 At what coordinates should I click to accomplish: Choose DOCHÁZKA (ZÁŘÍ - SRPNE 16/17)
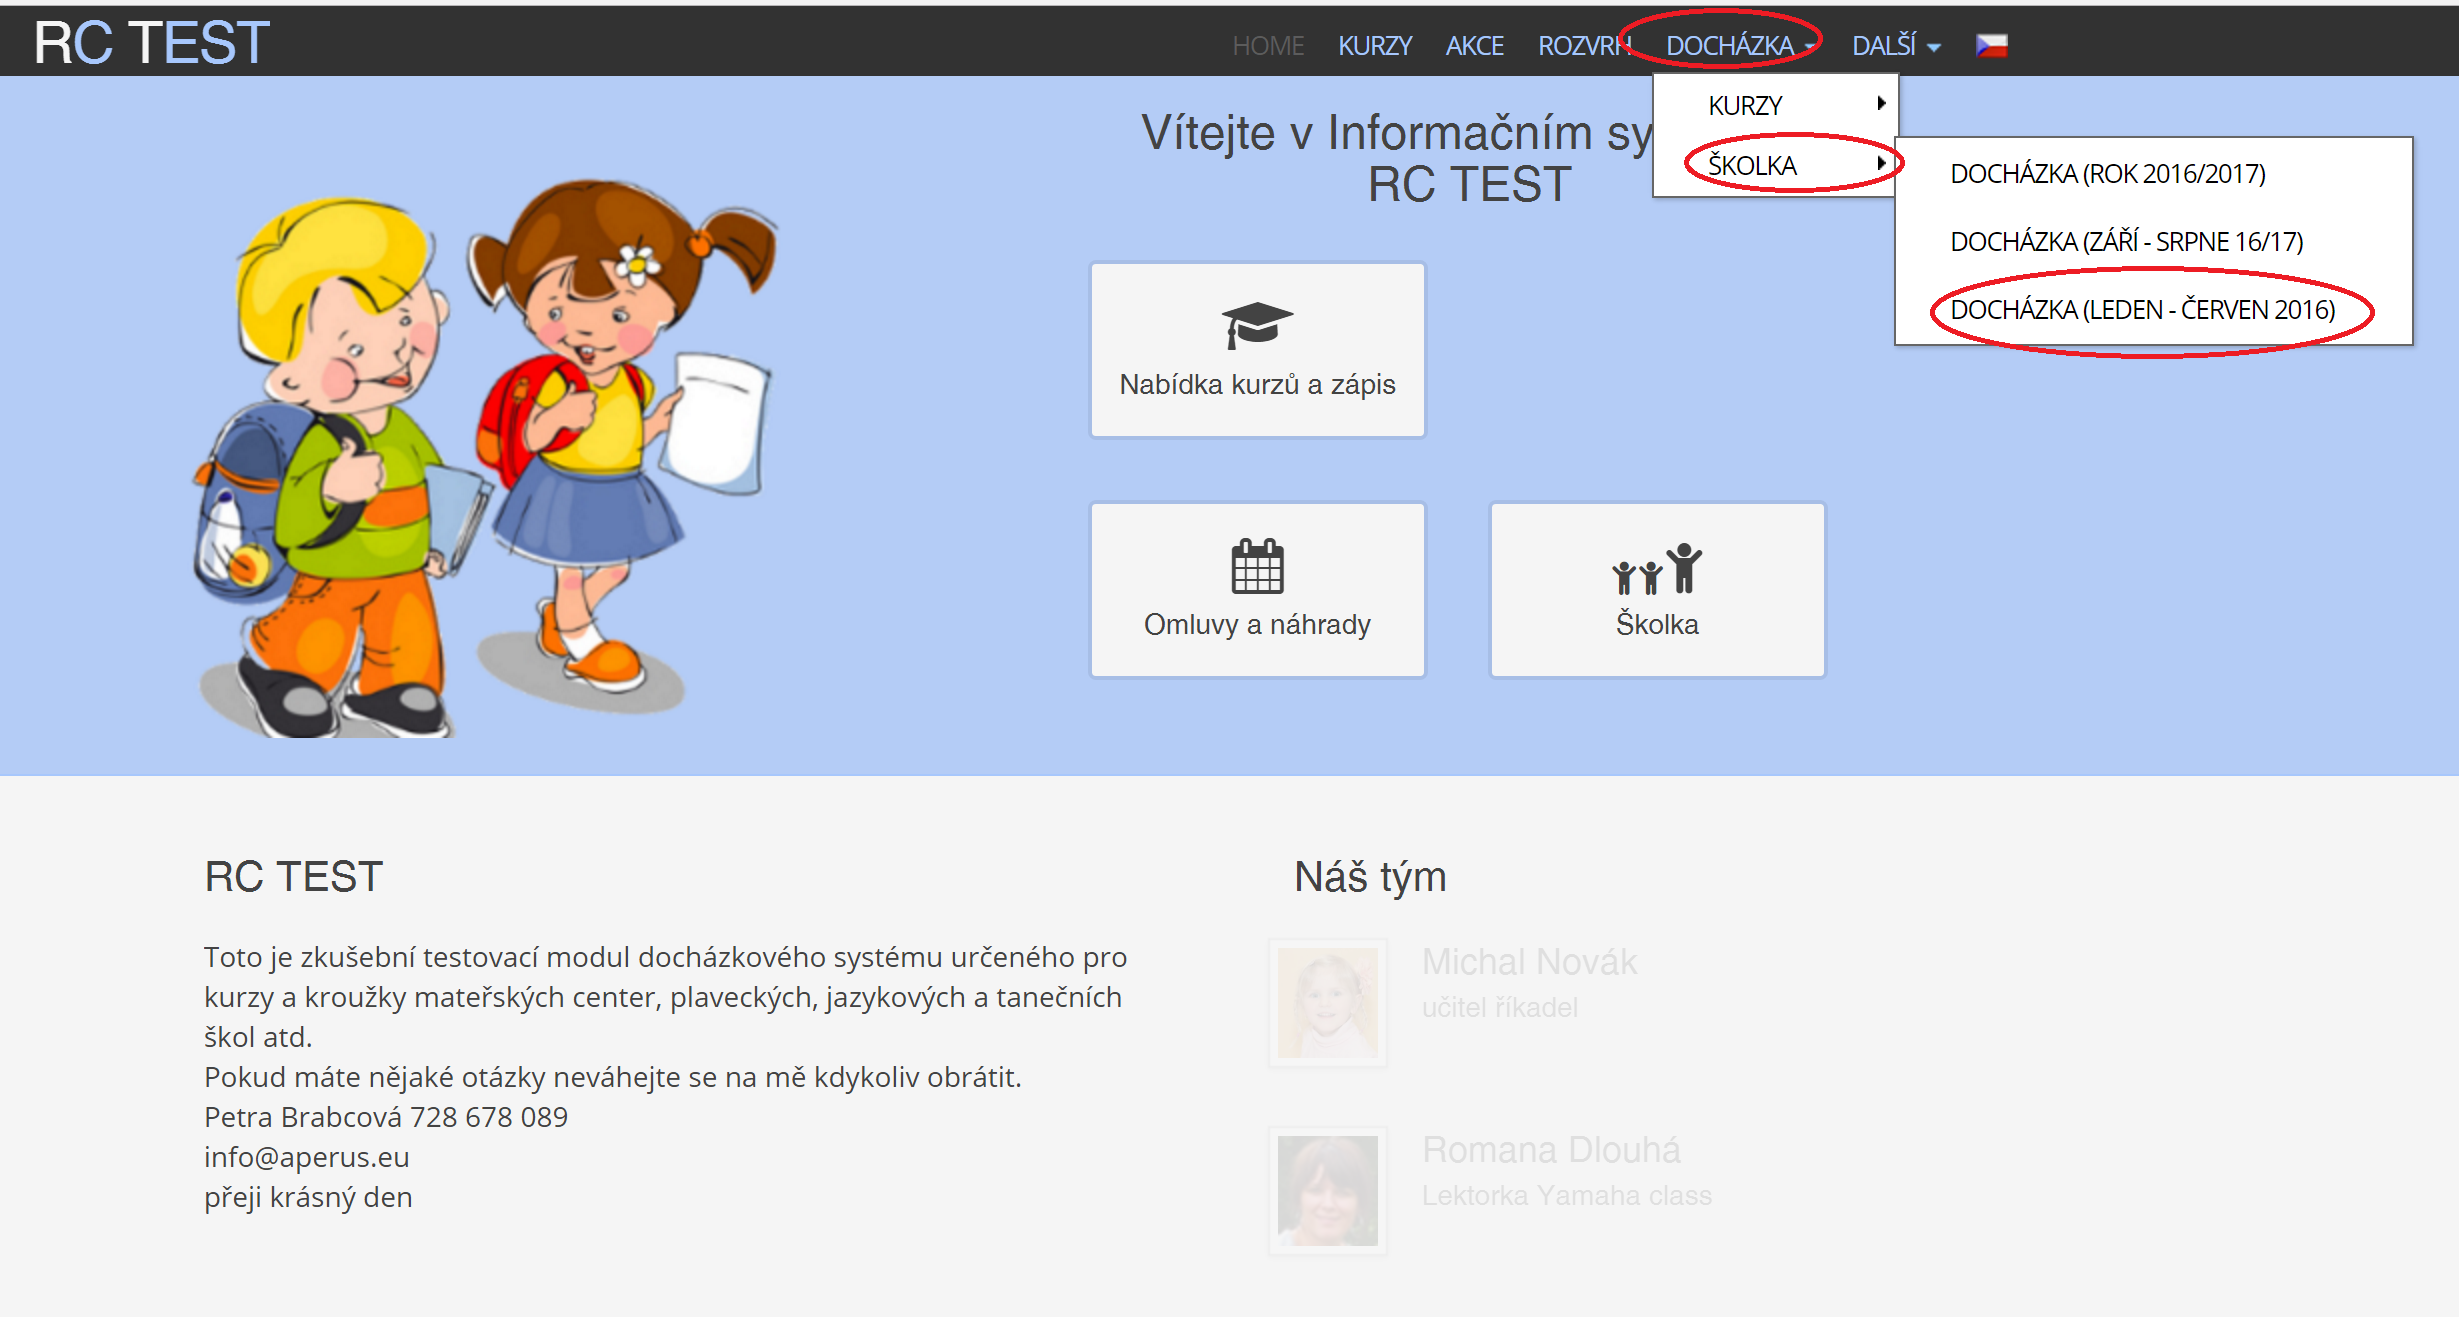click(x=2126, y=242)
